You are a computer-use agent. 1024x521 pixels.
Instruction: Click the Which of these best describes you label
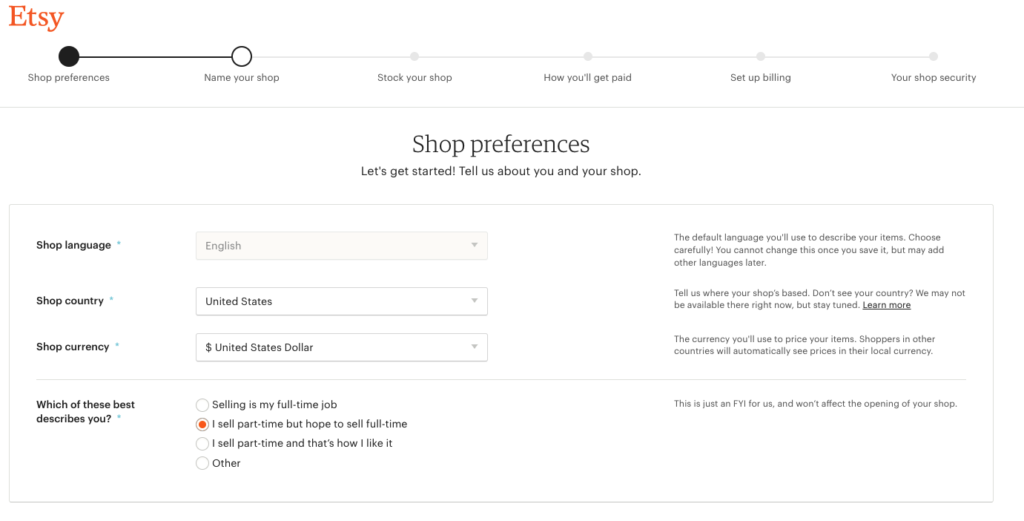pos(86,411)
